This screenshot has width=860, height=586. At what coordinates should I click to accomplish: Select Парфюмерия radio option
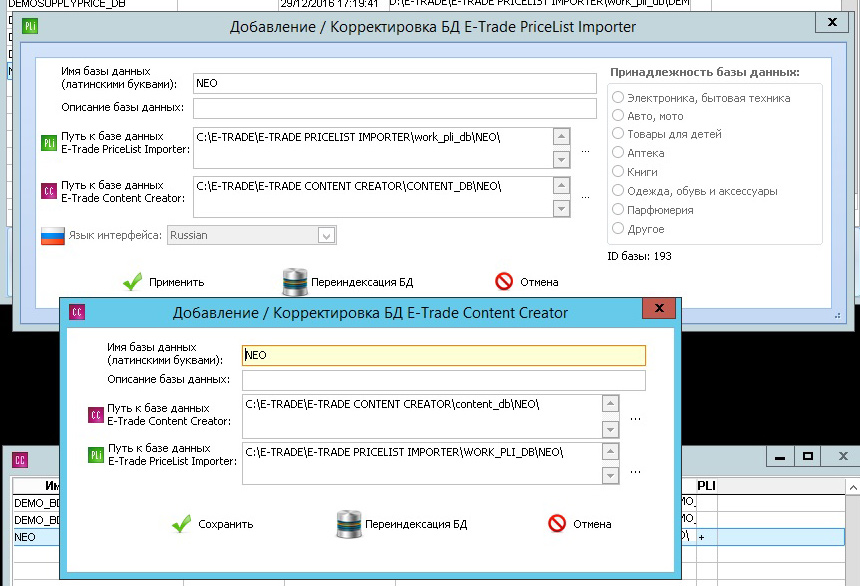(x=618, y=209)
